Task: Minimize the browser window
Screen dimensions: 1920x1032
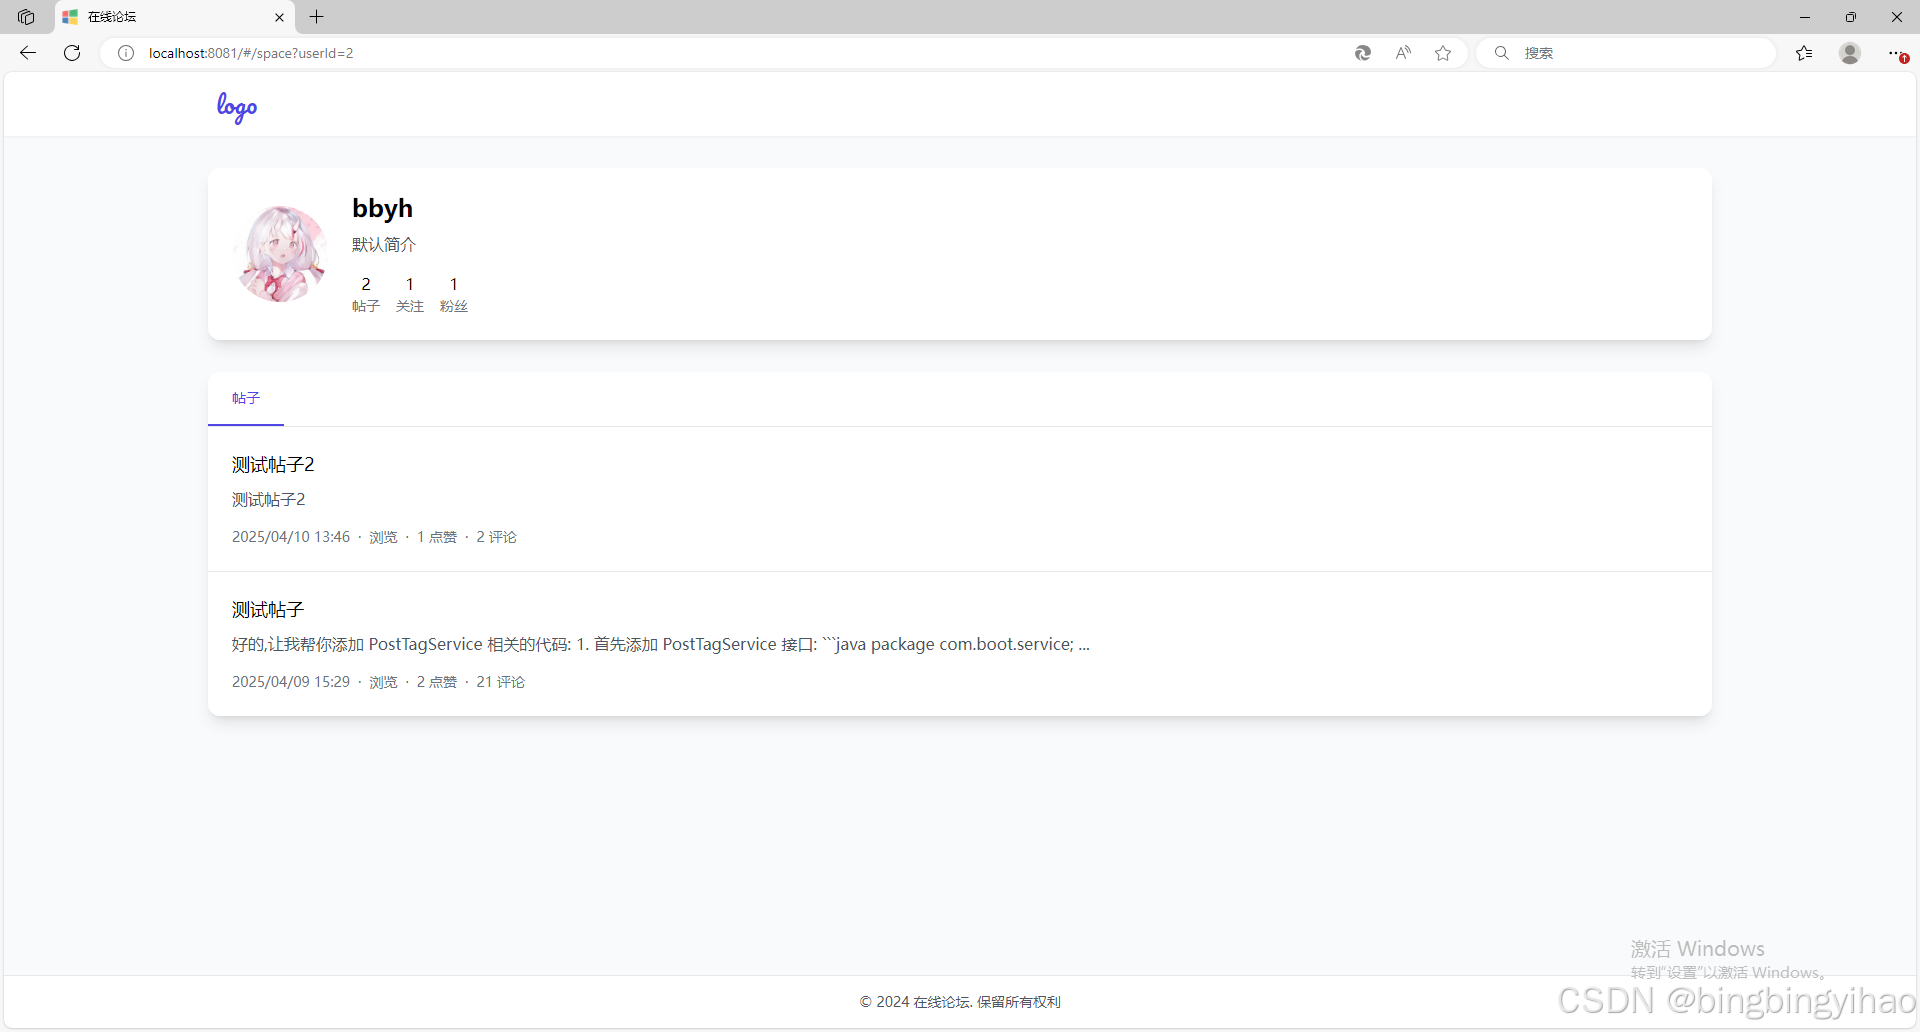Action: click(1805, 17)
